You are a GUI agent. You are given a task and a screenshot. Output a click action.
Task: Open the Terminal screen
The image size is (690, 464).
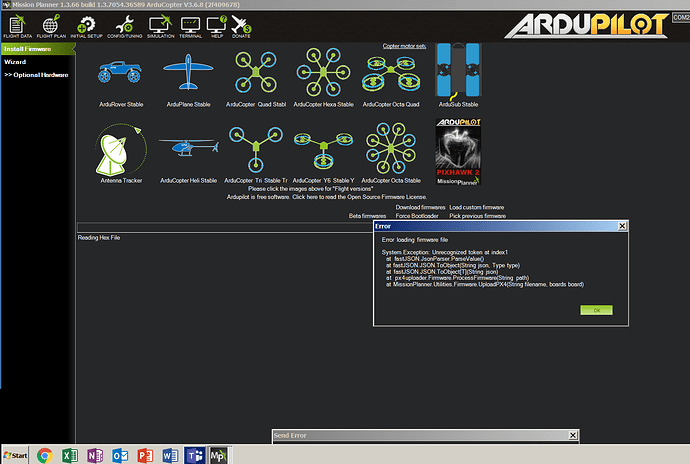(190, 26)
